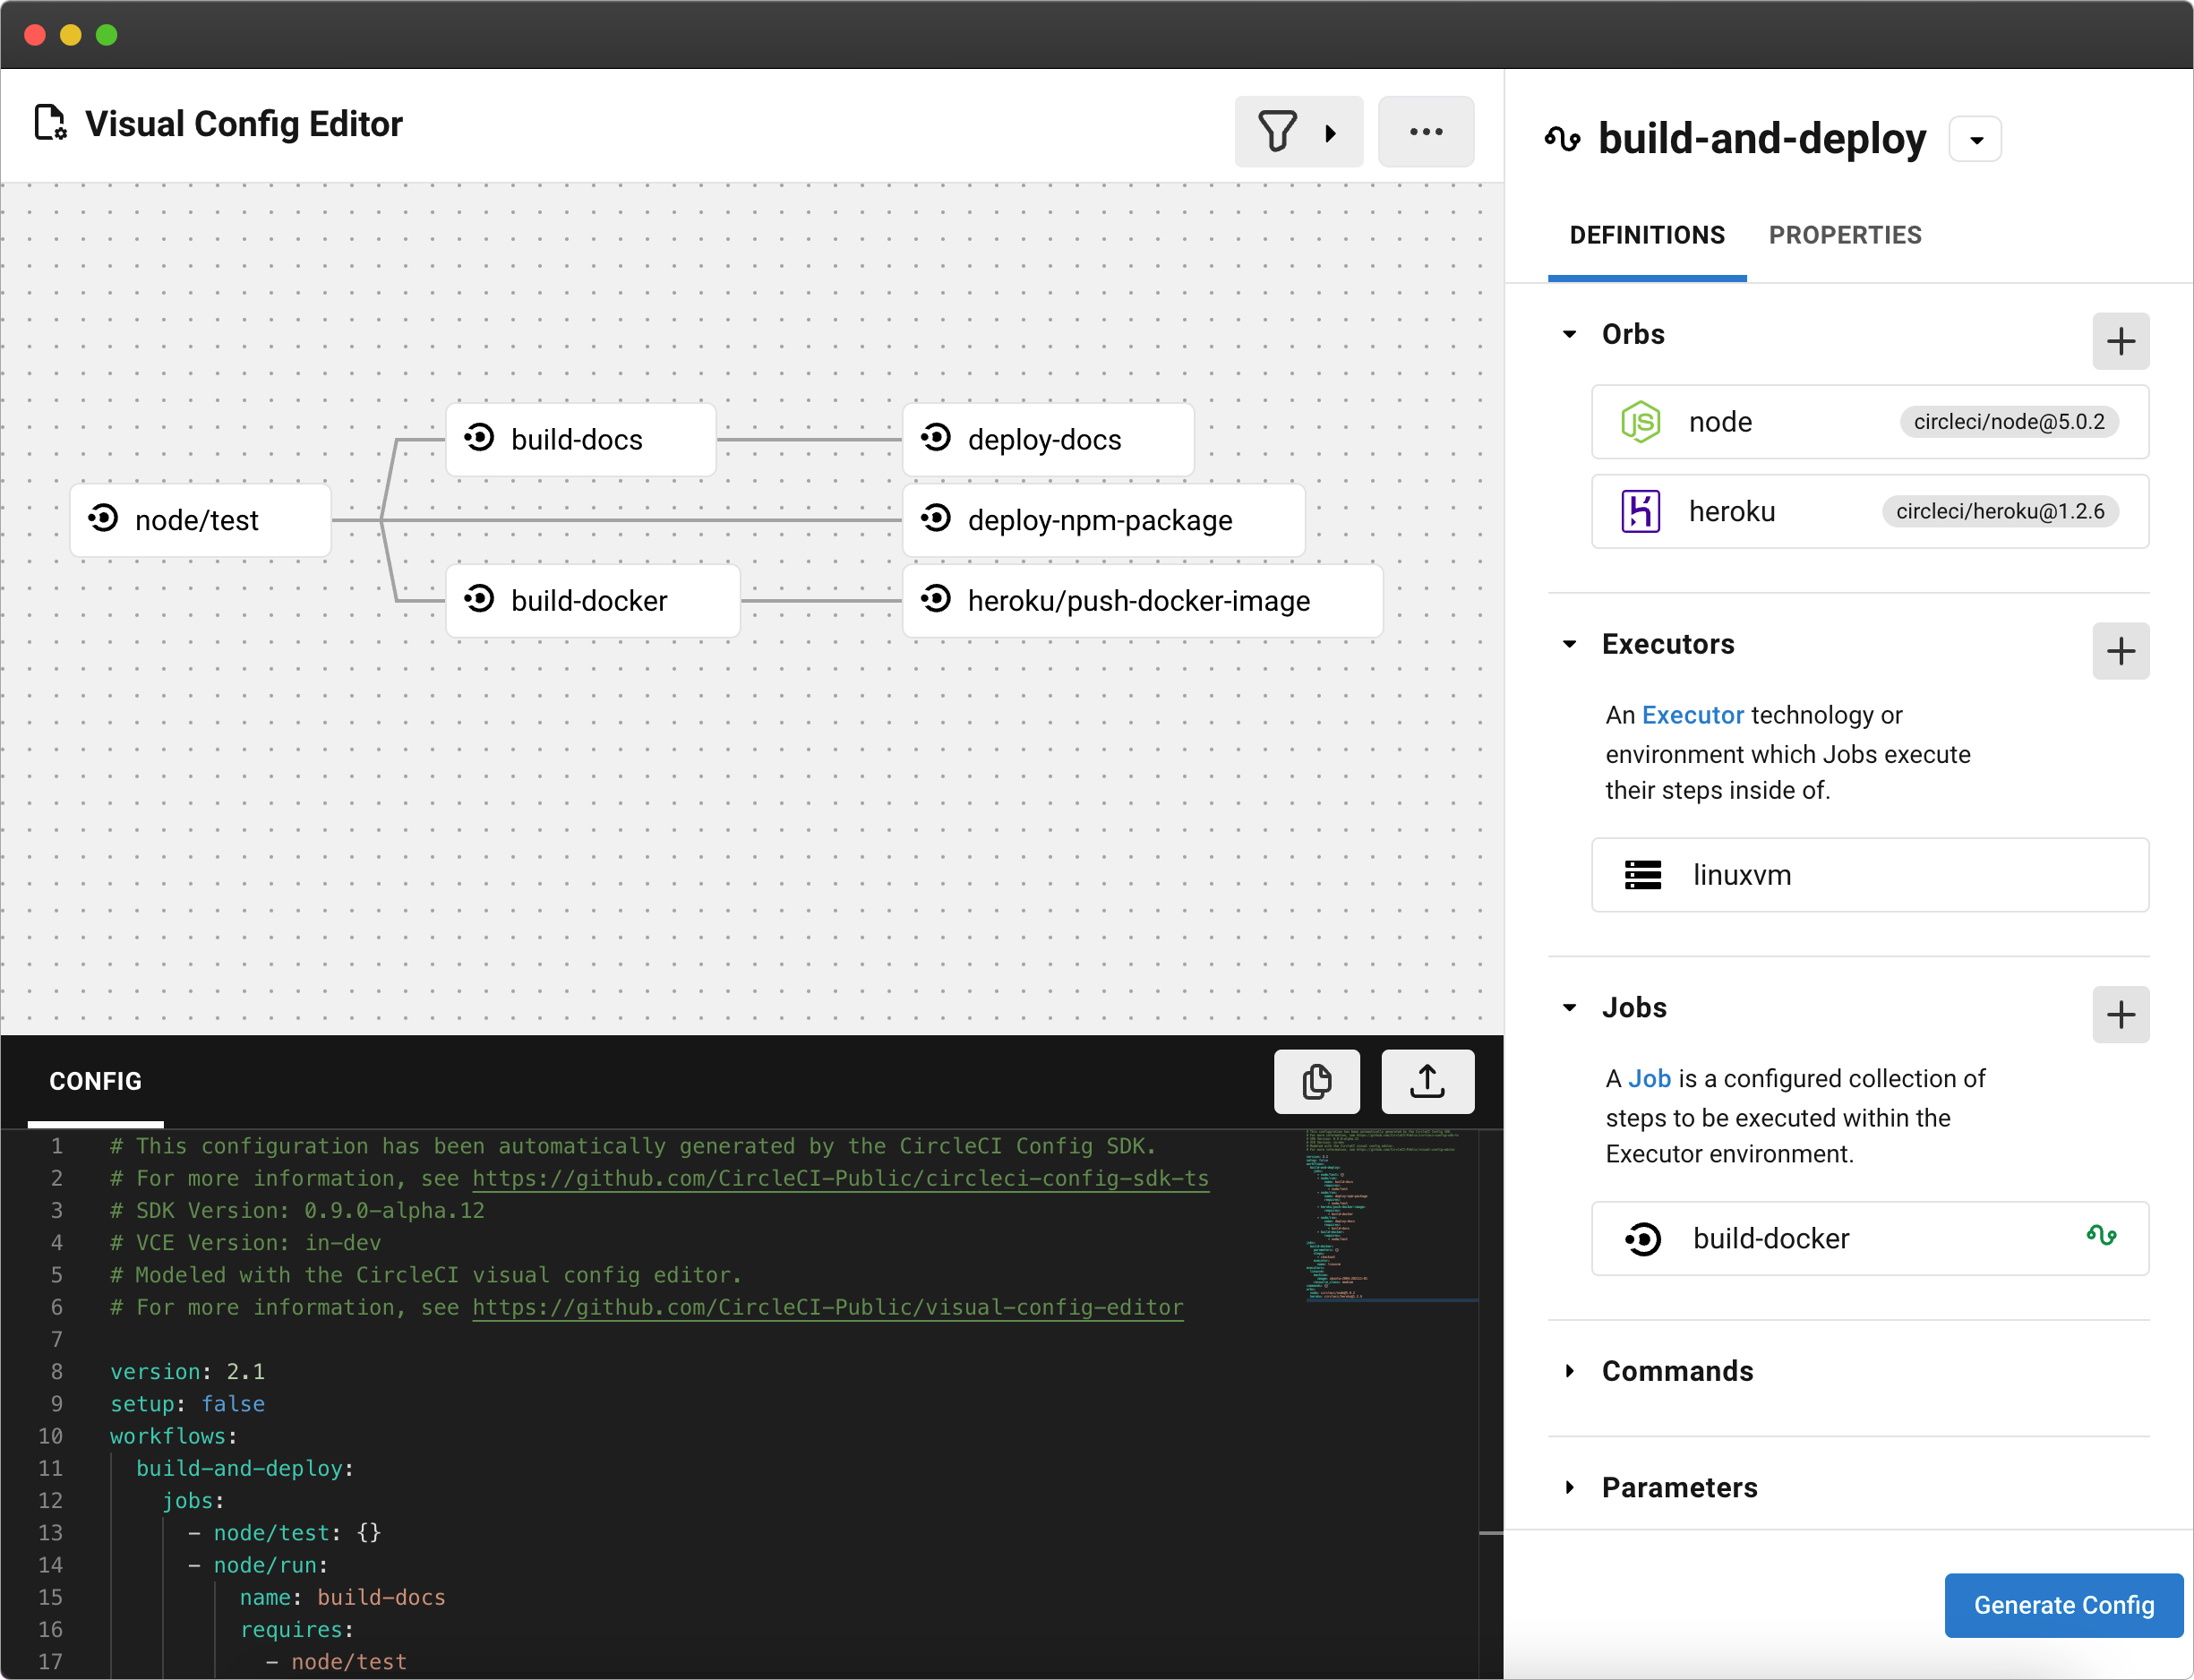Screen dimensions: 2194x1680
Task: Add a new executor with plus button
Action: tap(2120, 651)
